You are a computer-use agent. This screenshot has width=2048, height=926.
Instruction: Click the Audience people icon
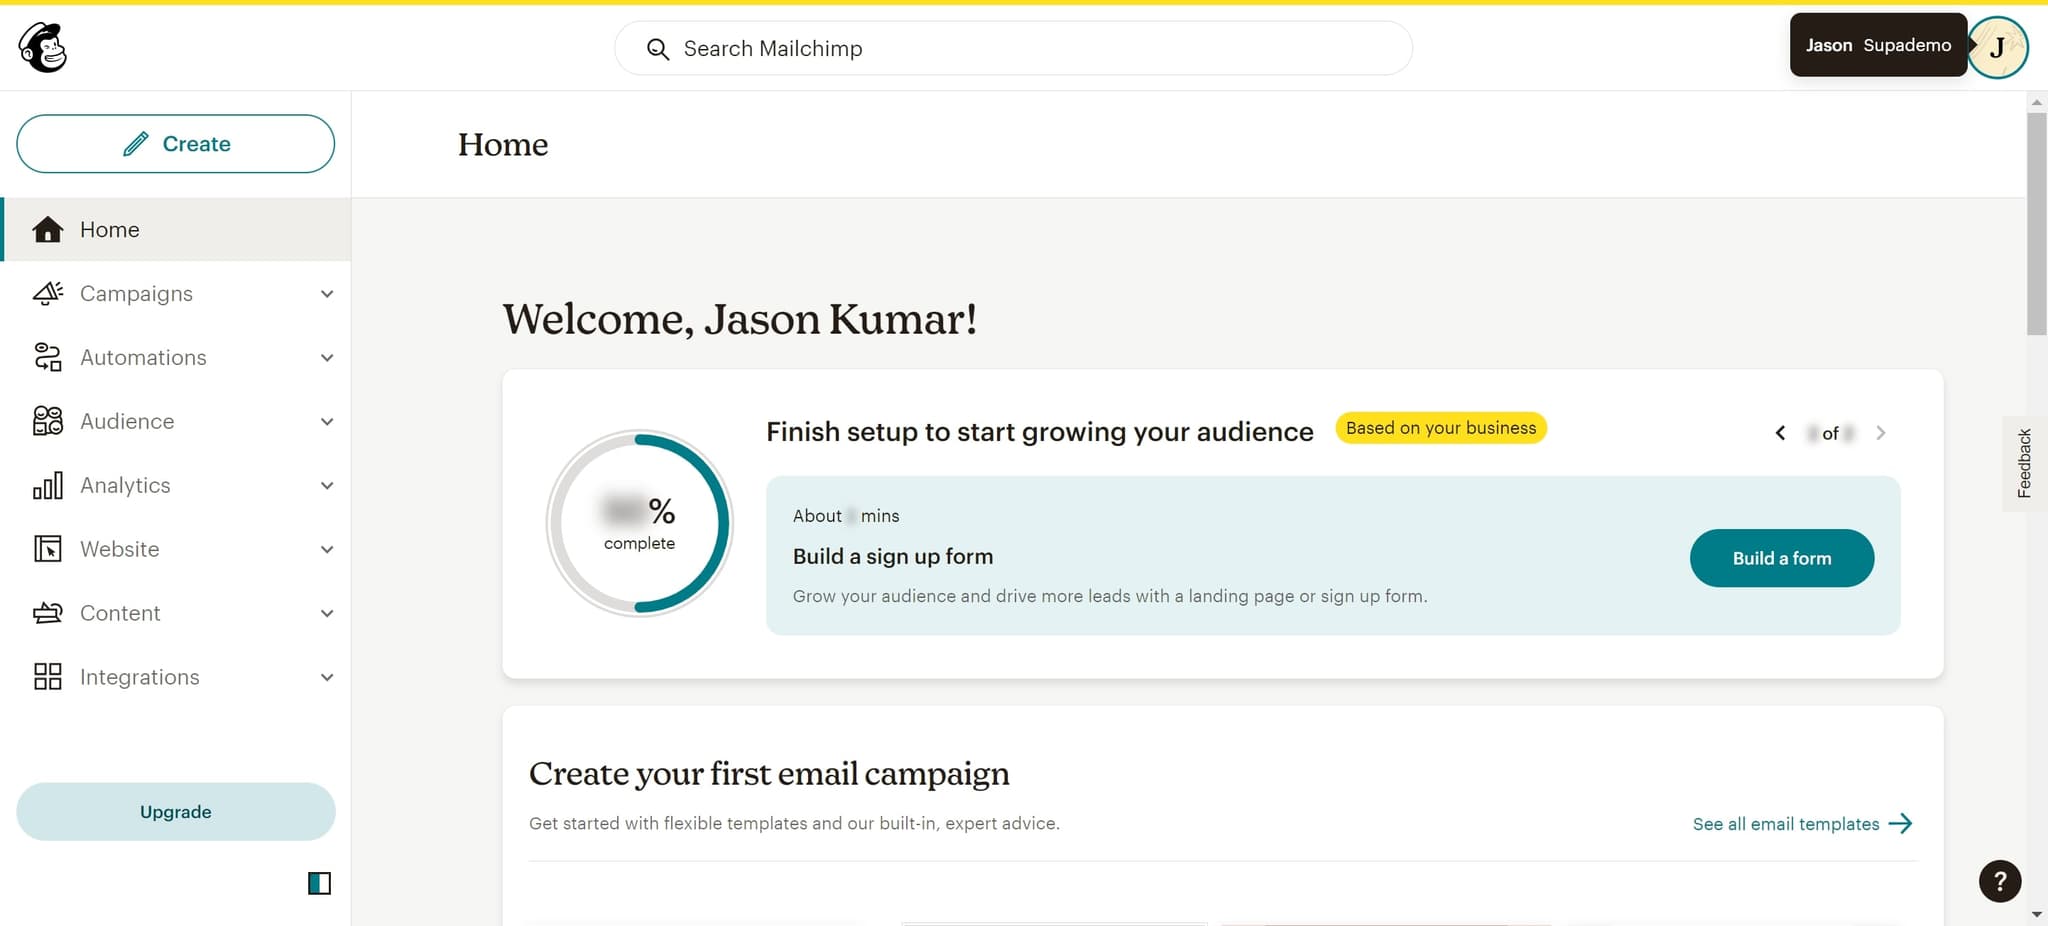(x=47, y=421)
